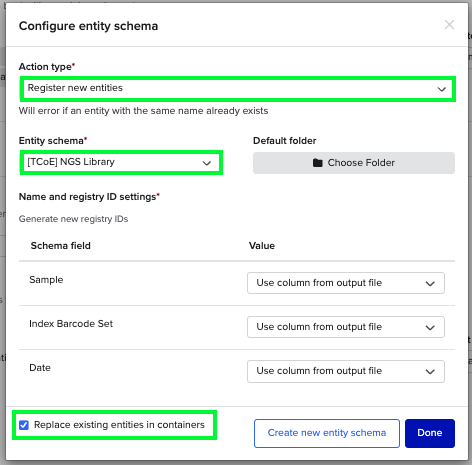Close the Configure entity schema dialog
Viewport: 472px width, 465px height.
[449, 25]
